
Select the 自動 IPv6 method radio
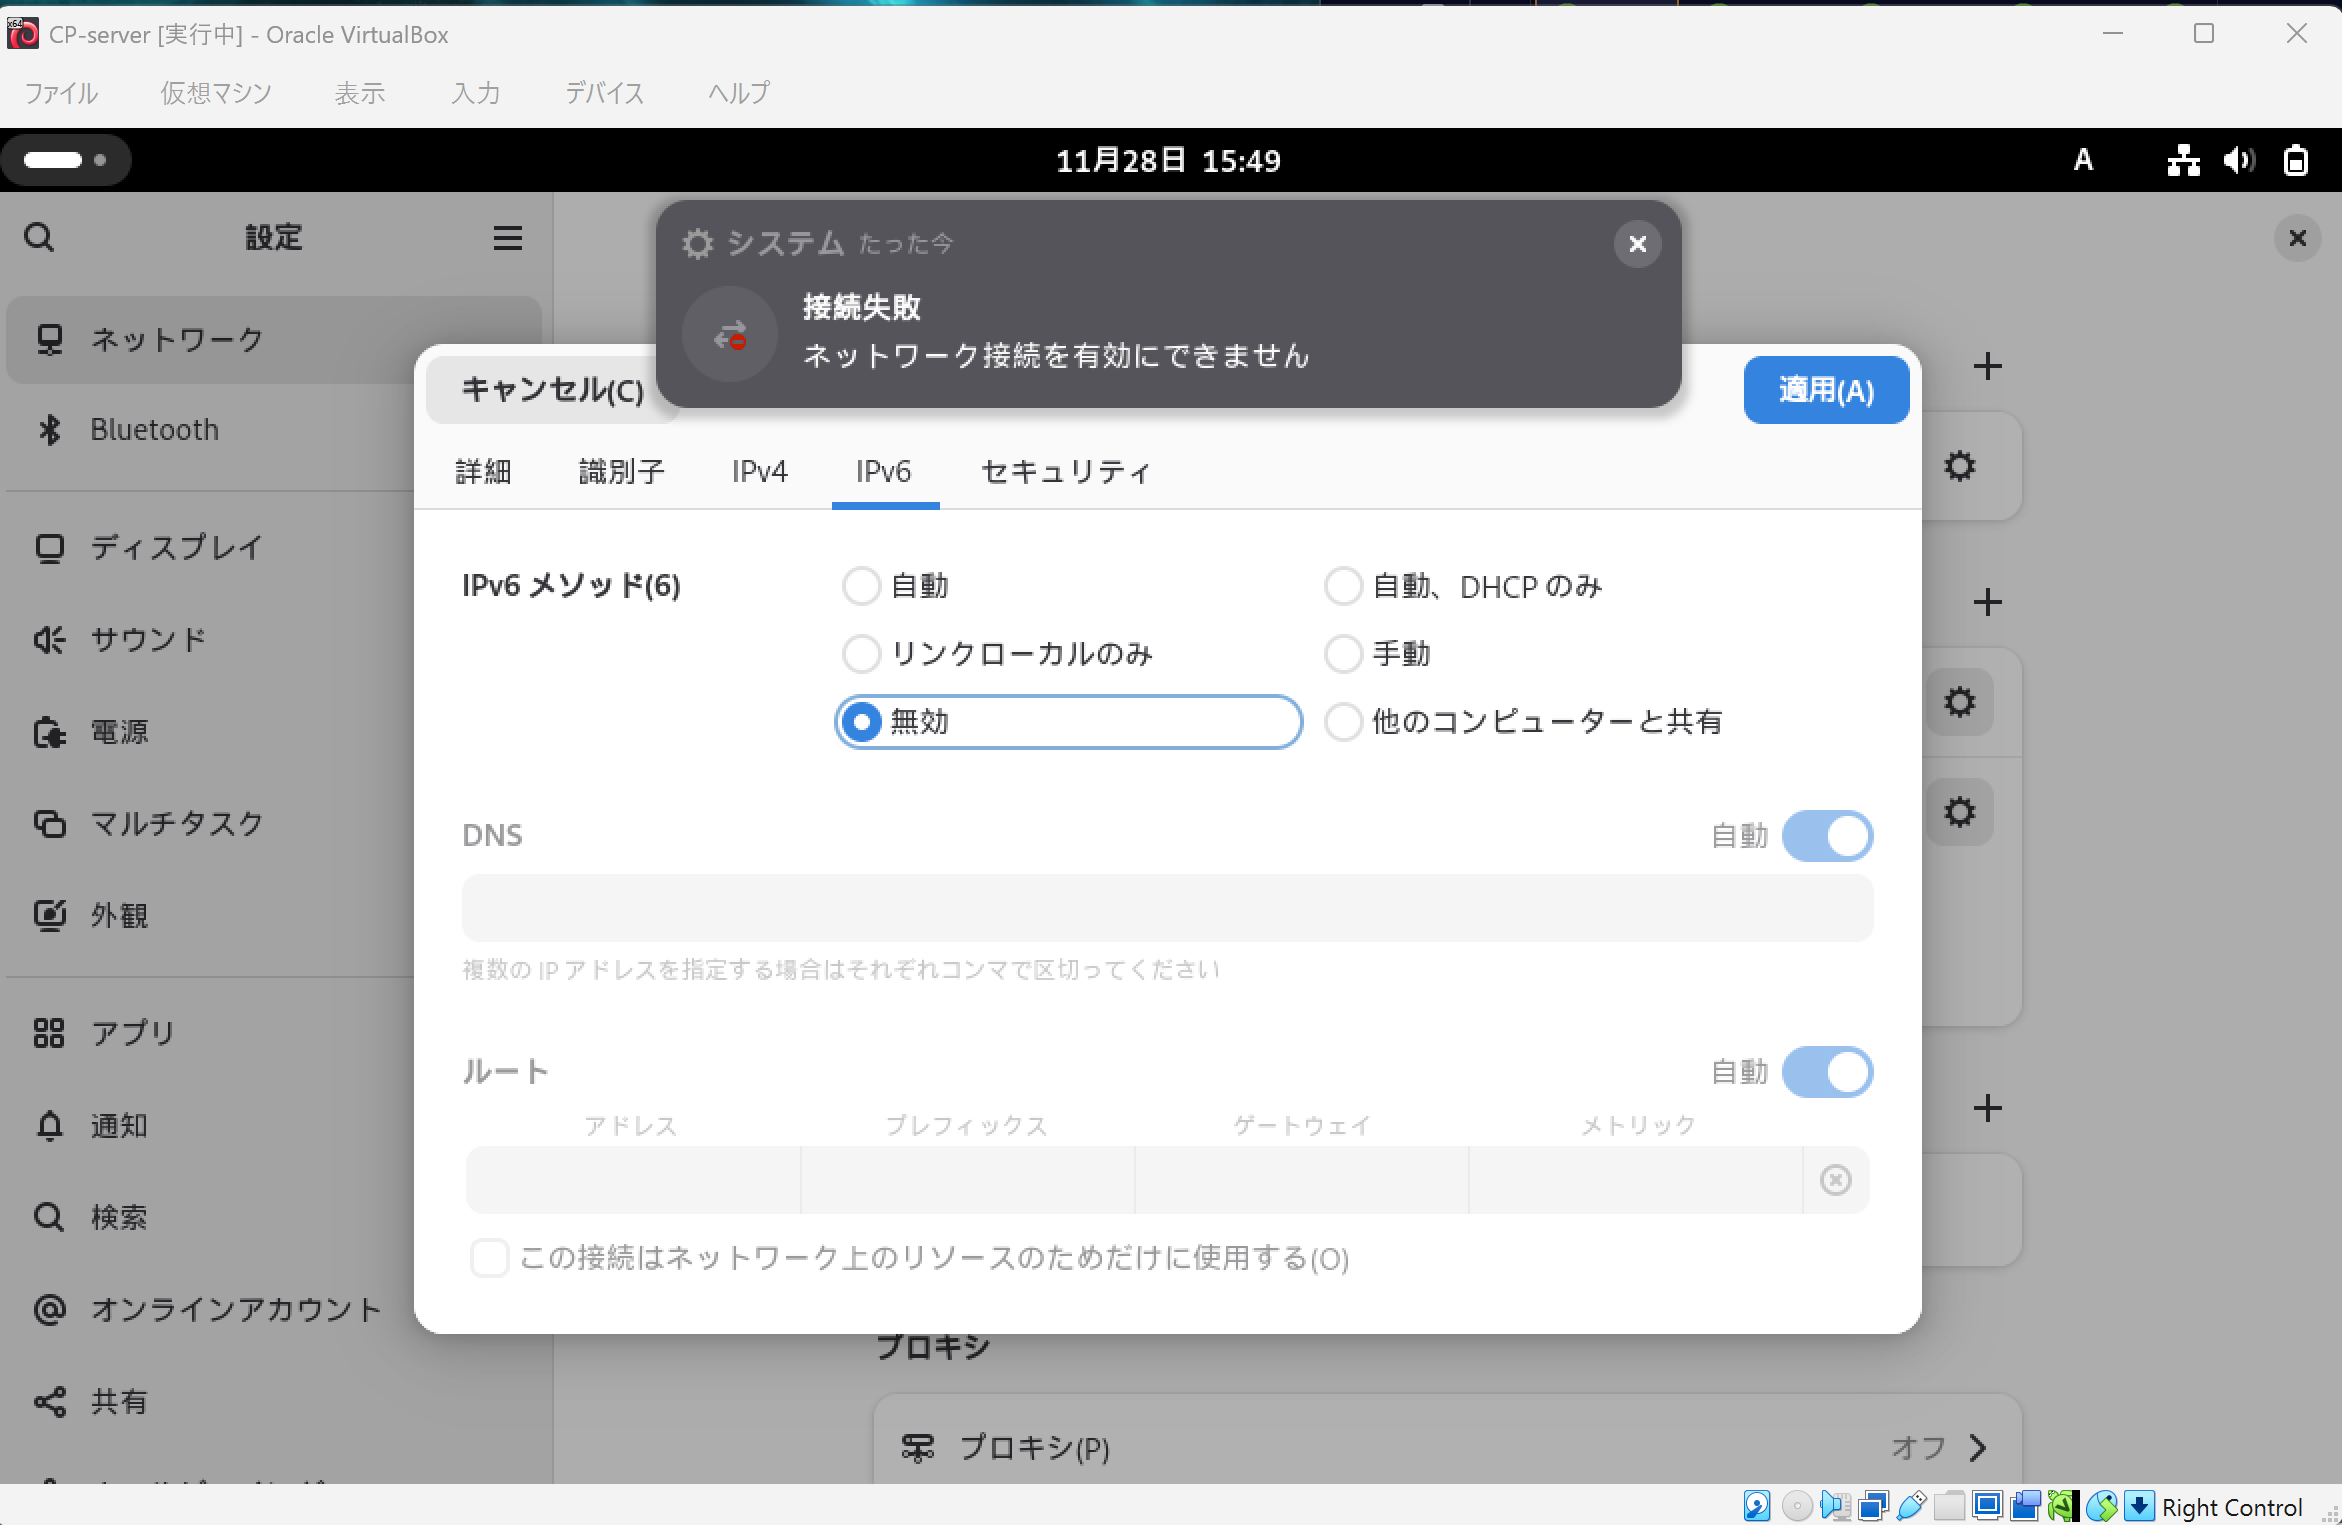[x=861, y=586]
